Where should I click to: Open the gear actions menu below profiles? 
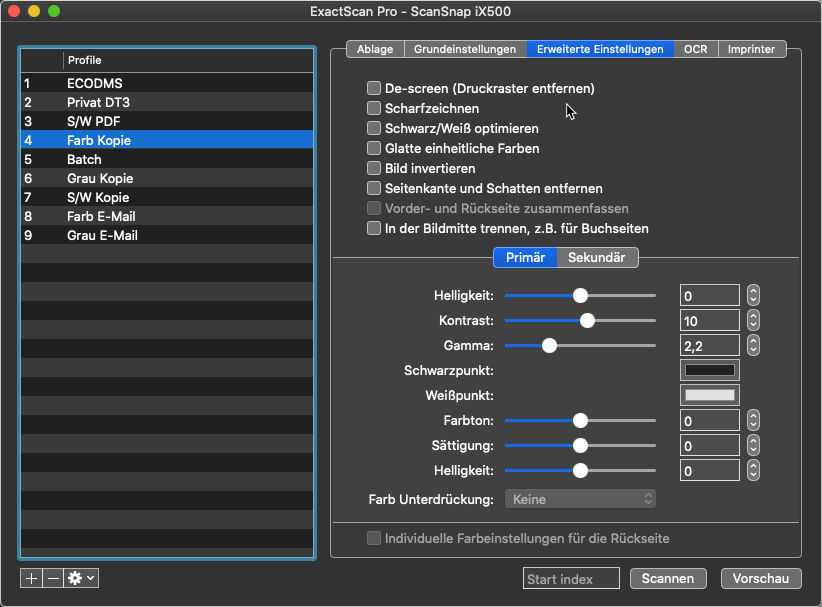[81, 578]
